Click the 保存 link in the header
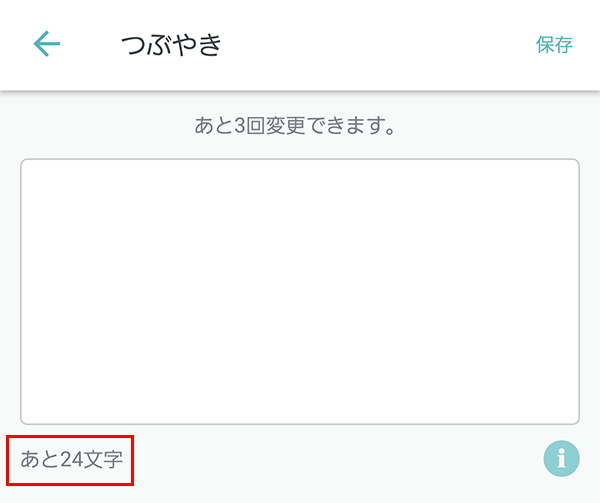600x503 pixels. pos(554,45)
